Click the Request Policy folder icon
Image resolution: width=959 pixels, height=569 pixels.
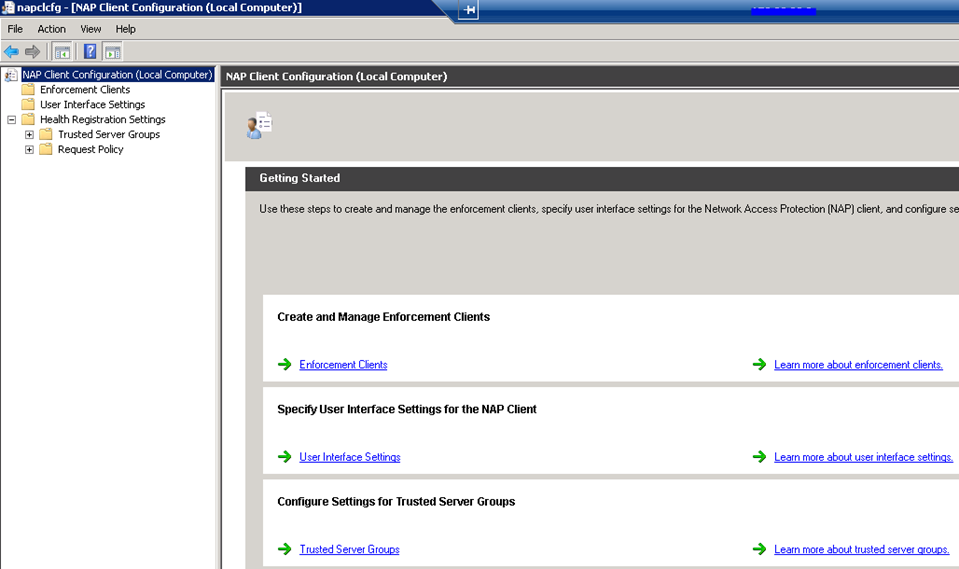pyautogui.click(x=46, y=149)
